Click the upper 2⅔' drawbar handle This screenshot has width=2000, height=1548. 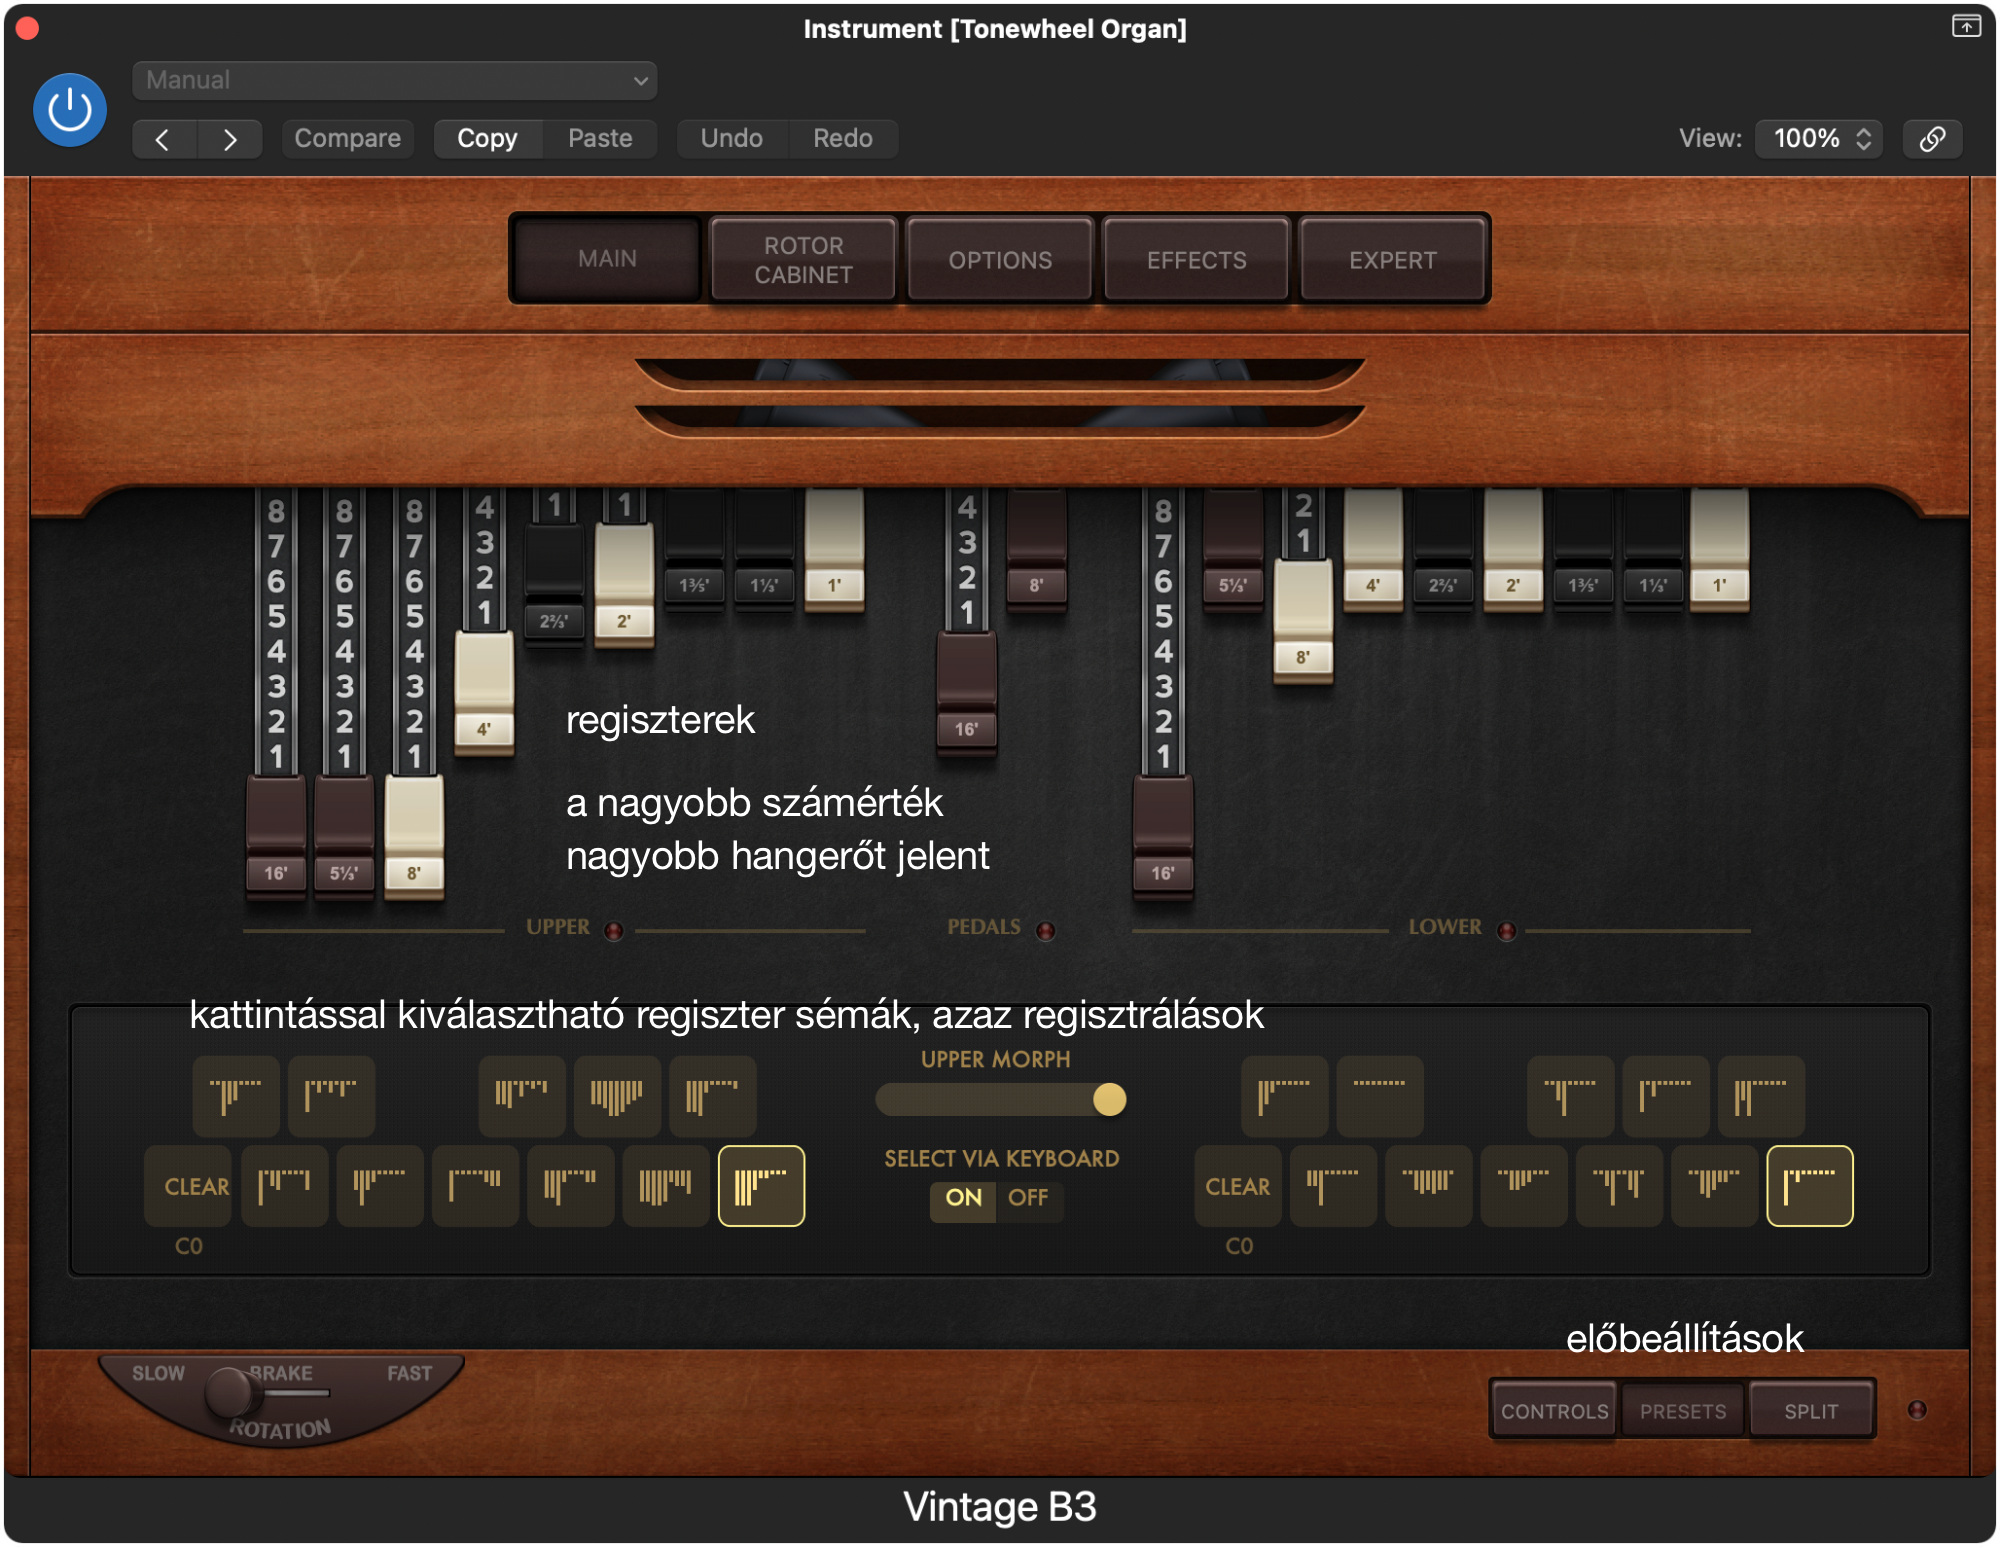click(554, 585)
